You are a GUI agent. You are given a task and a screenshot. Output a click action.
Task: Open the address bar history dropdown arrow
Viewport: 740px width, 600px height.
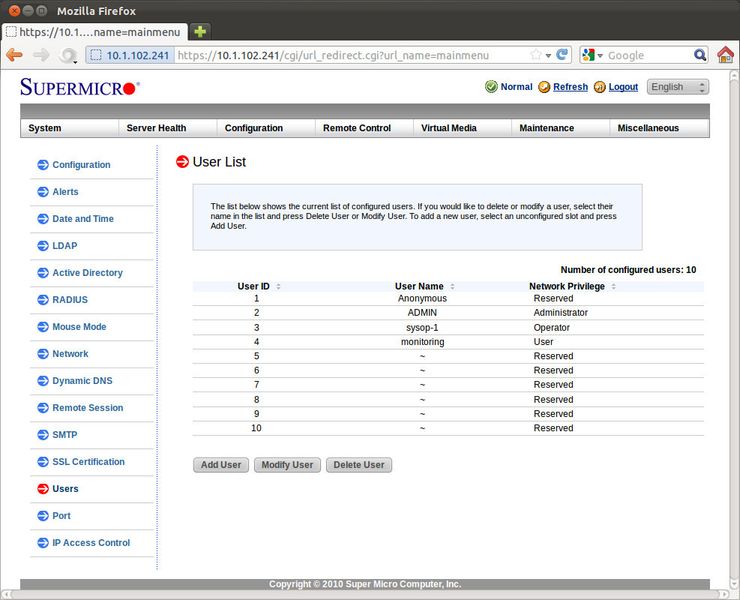click(548, 56)
